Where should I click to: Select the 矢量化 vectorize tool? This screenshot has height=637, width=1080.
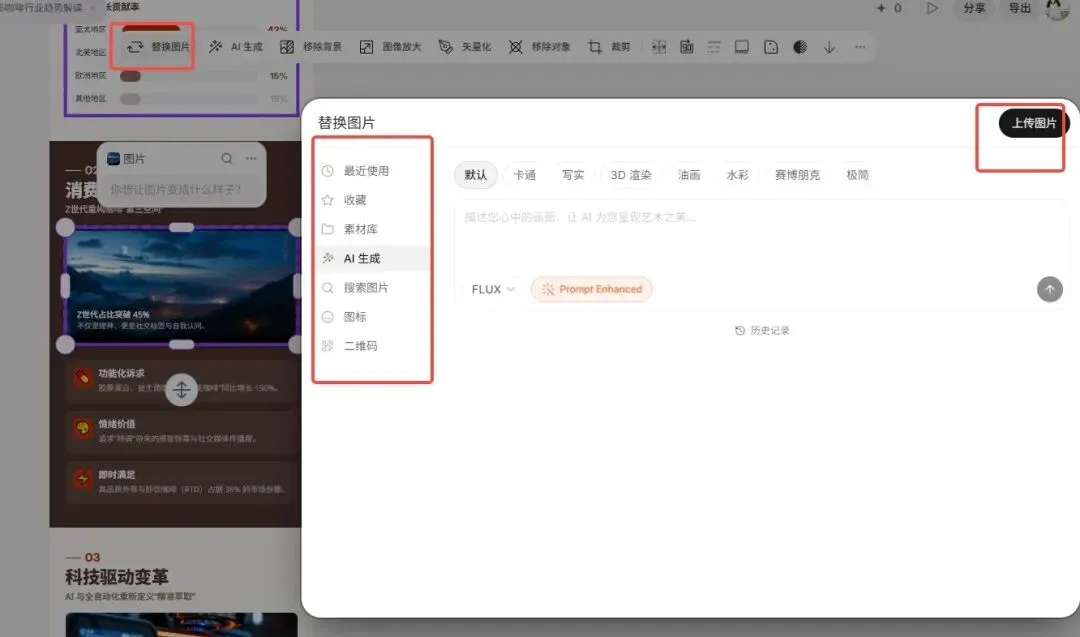pyautogui.click(x=465, y=47)
